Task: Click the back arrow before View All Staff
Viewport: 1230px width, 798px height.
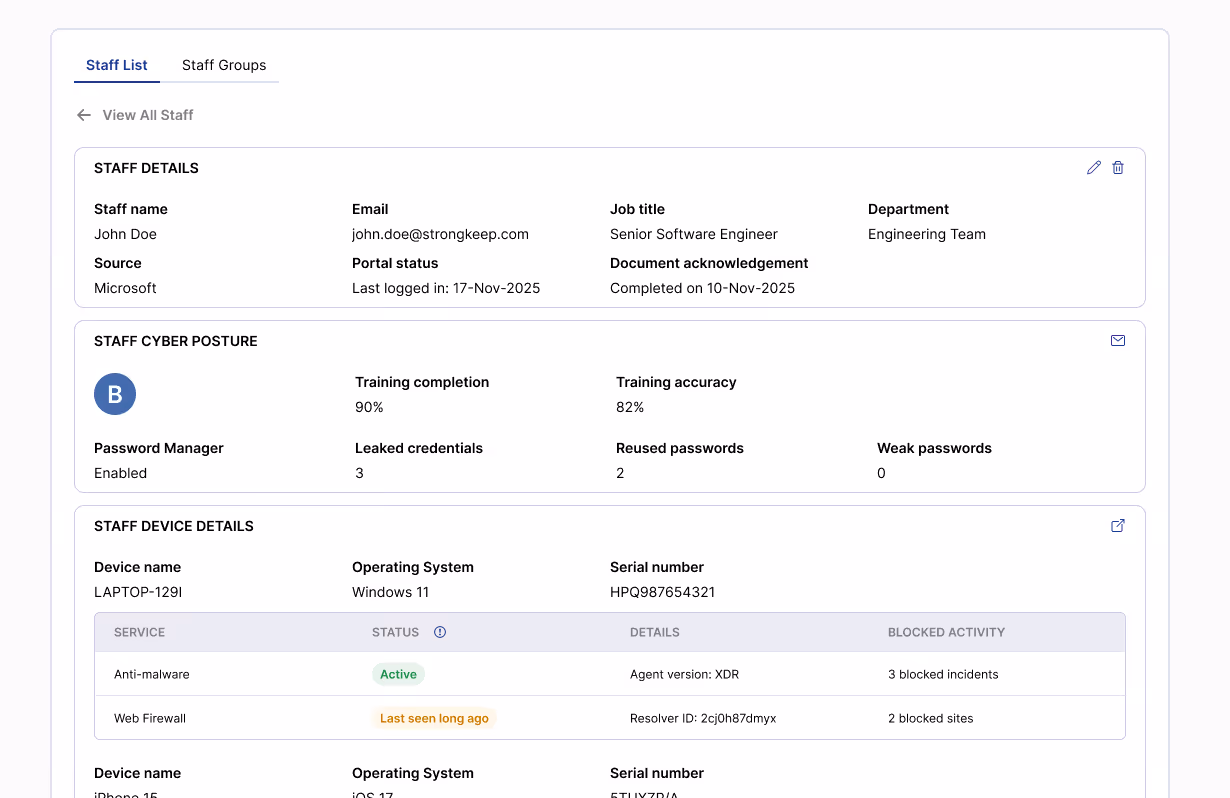Action: (84, 115)
